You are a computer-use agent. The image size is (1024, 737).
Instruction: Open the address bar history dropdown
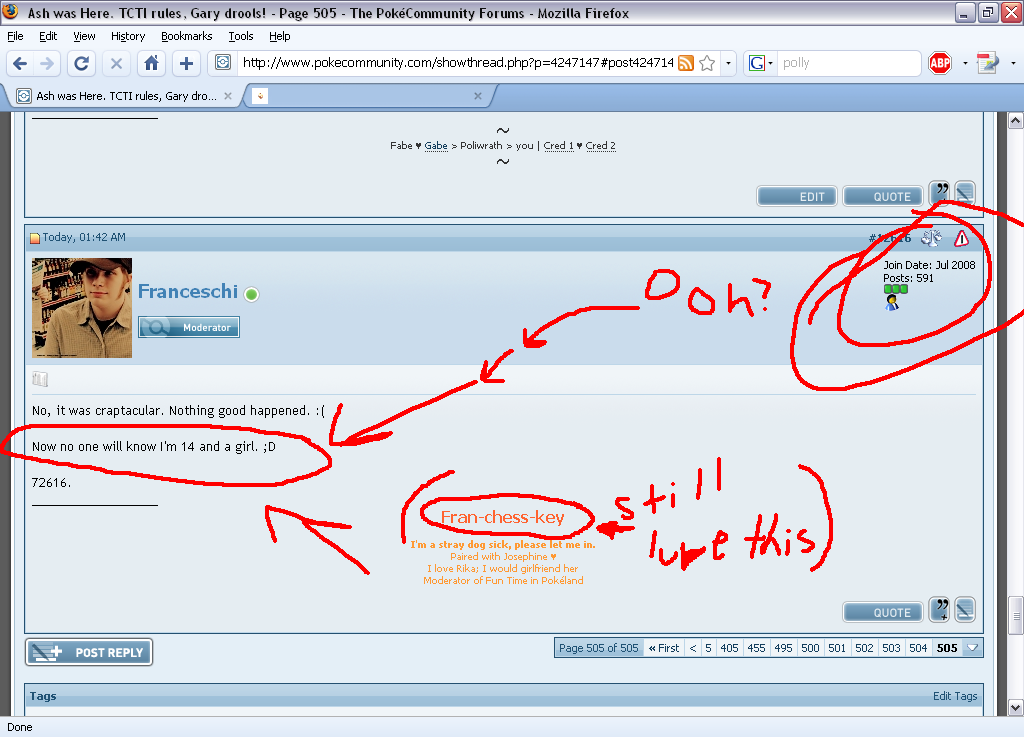click(728, 63)
